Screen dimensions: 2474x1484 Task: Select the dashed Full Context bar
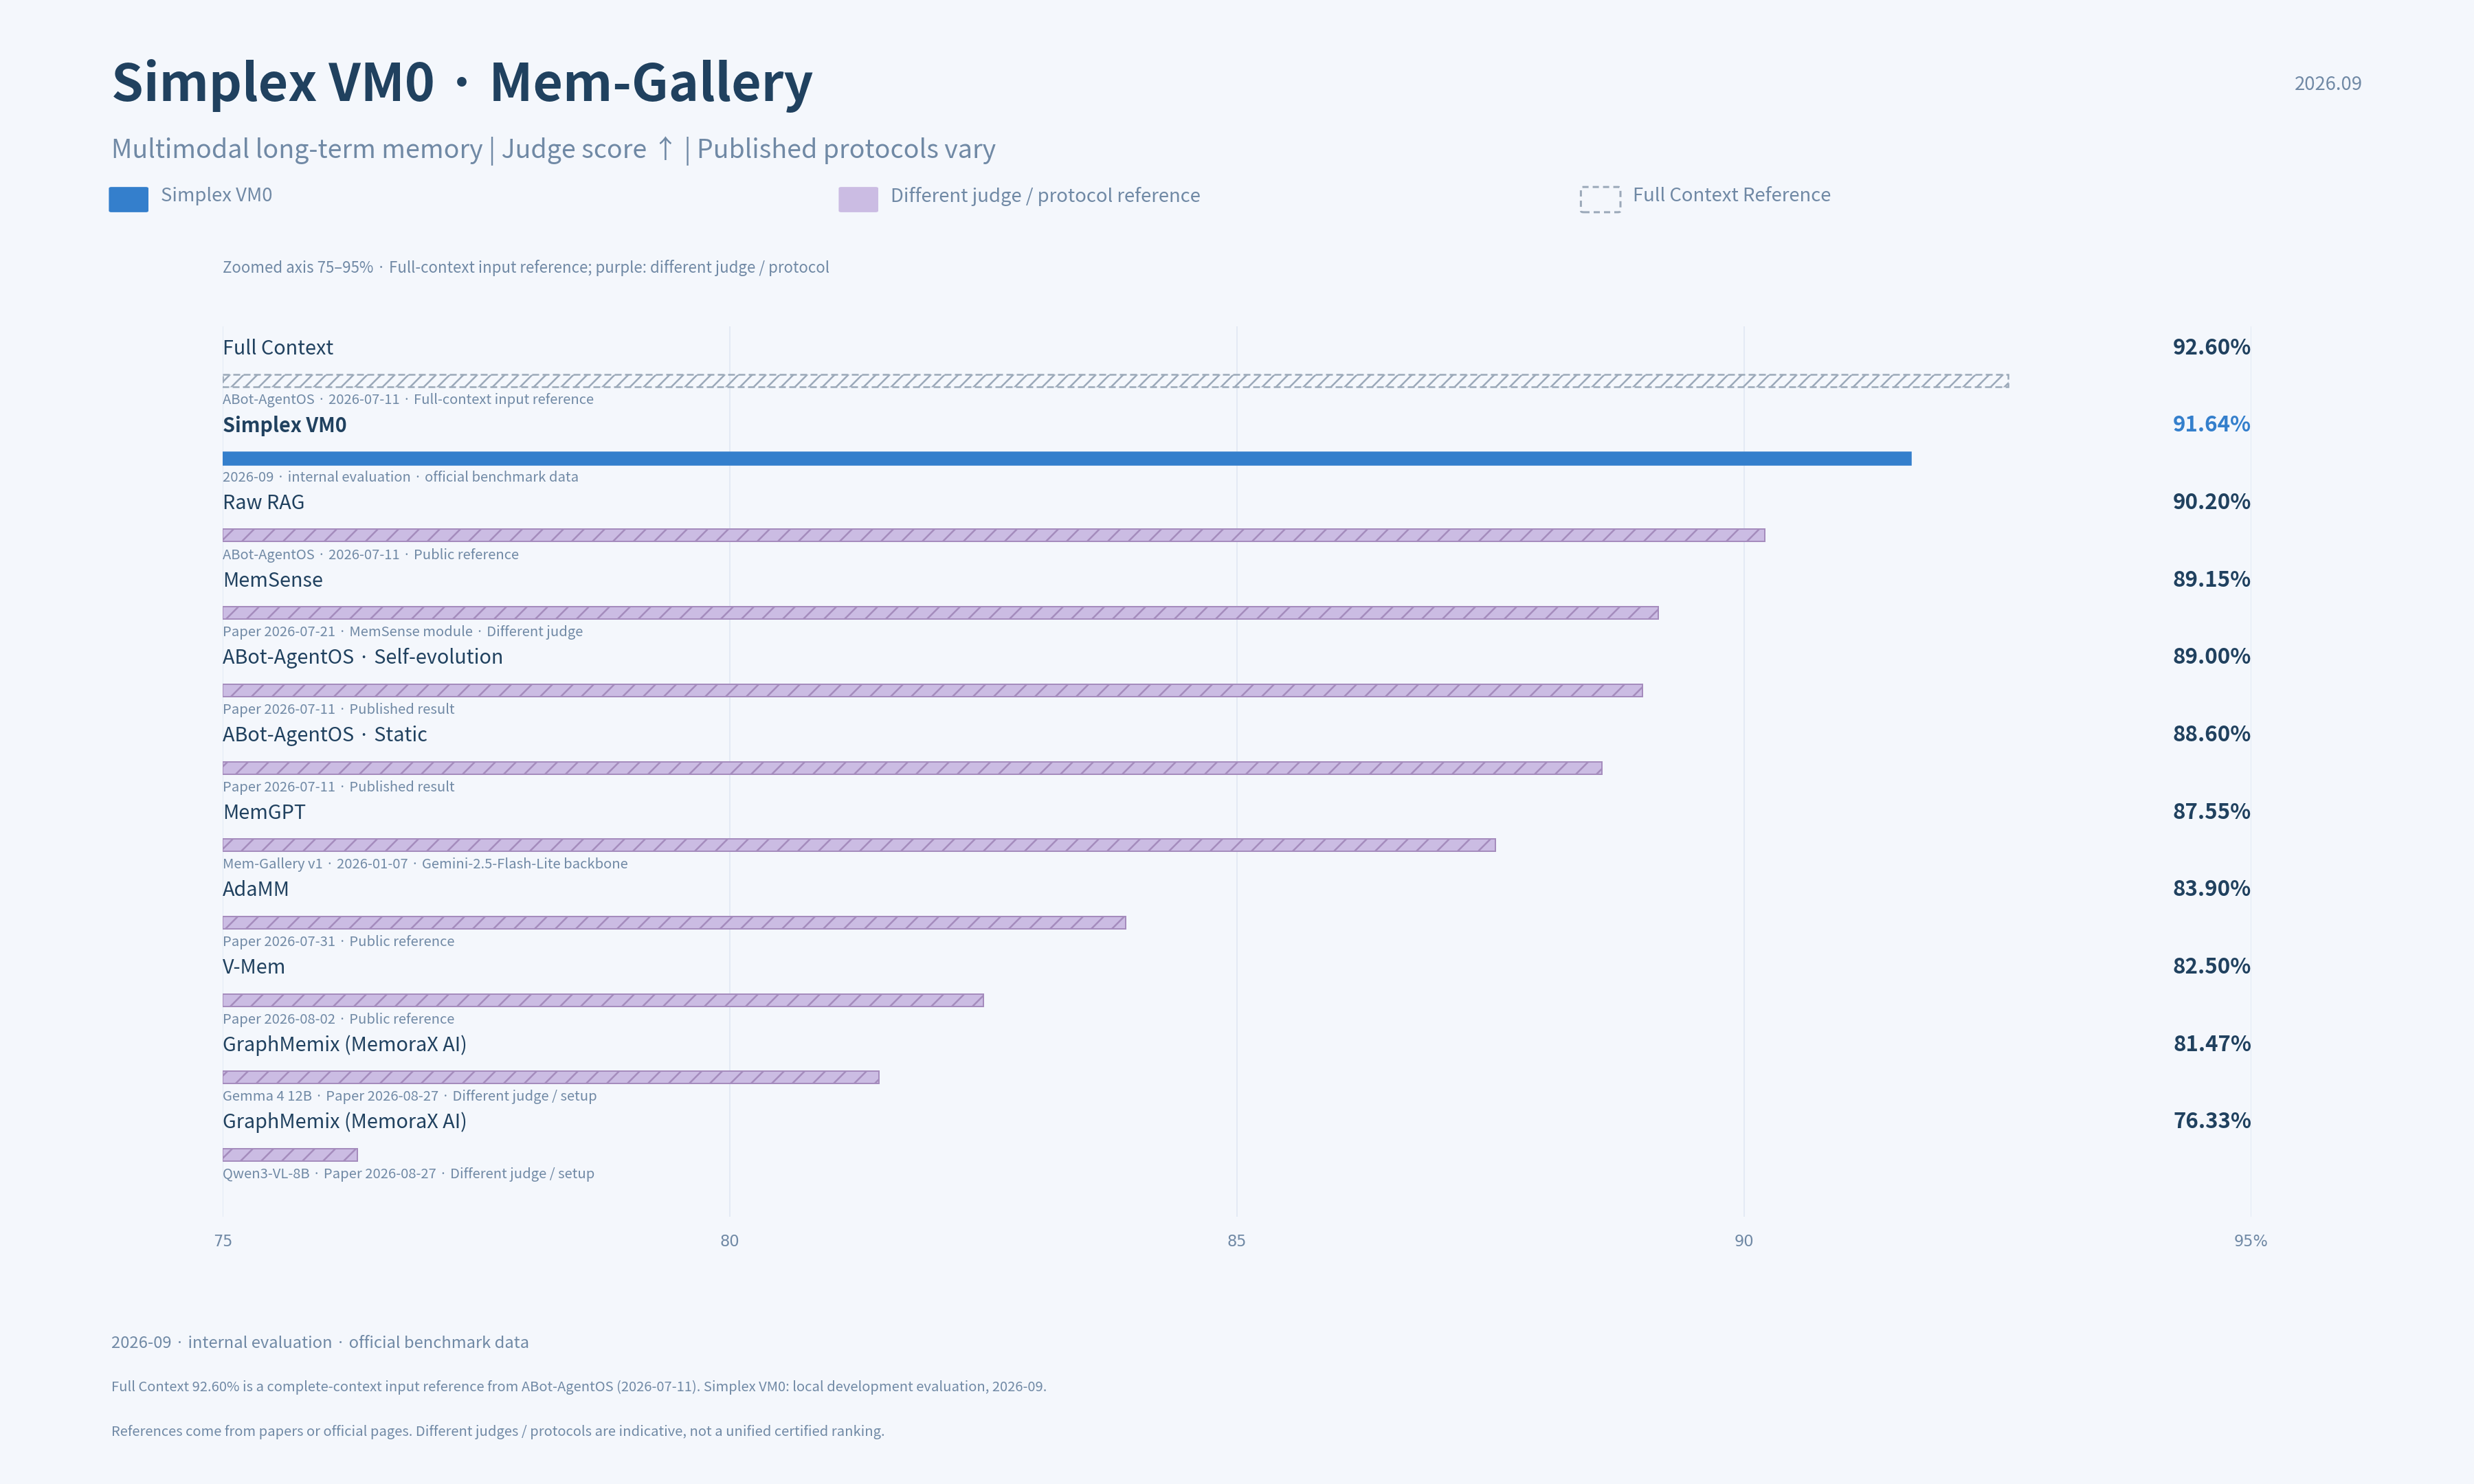click(1116, 381)
